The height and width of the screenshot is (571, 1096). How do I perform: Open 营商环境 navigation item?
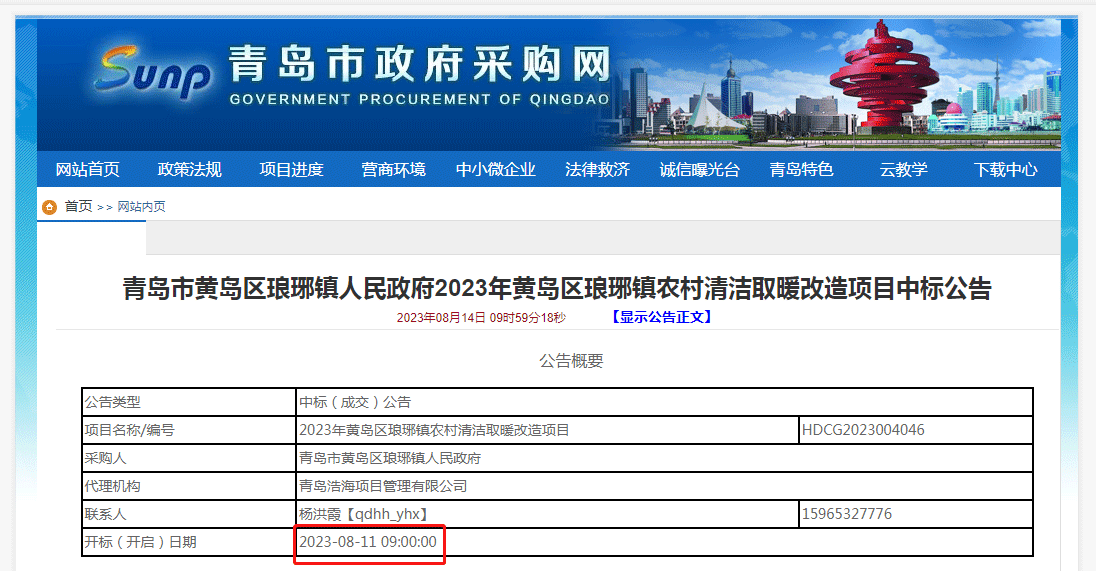point(394,169)
